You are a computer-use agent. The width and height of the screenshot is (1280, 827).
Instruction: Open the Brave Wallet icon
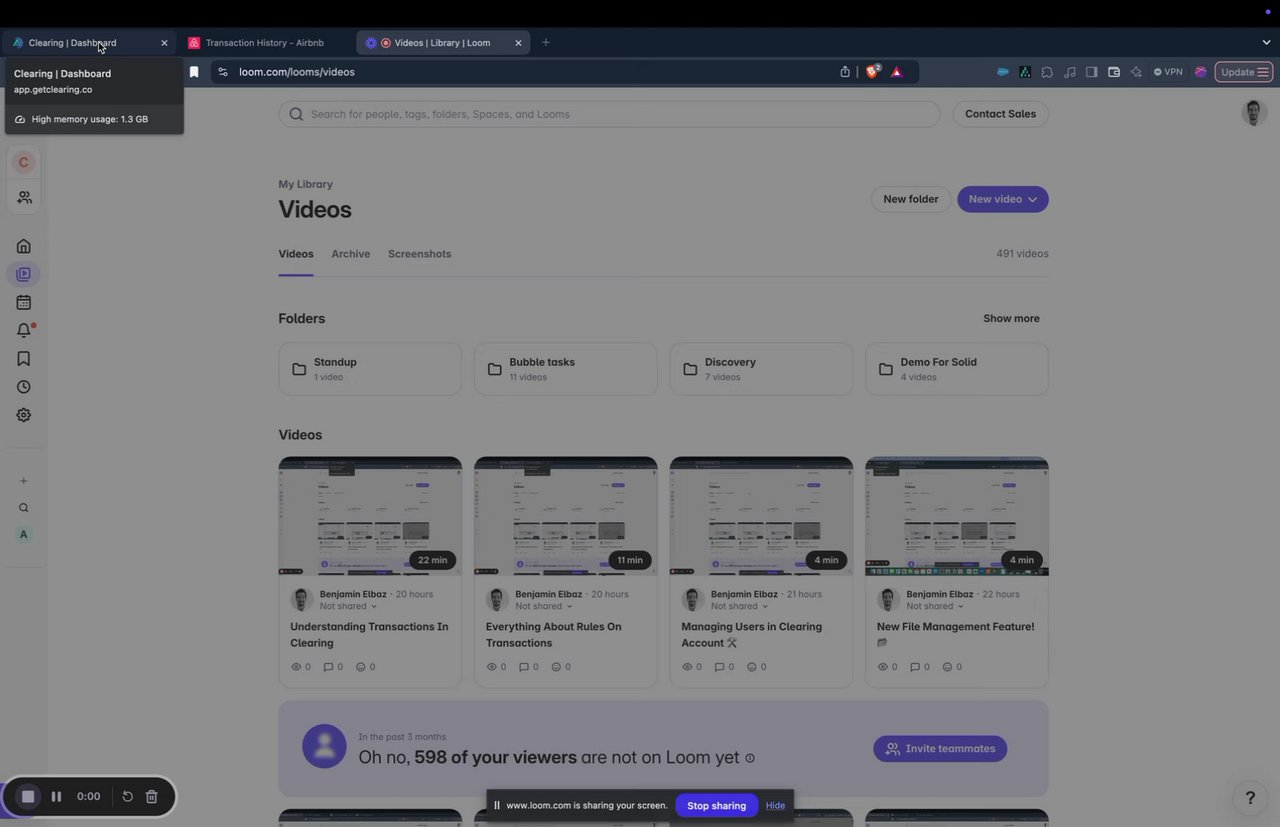click(x=1114, y=72)
